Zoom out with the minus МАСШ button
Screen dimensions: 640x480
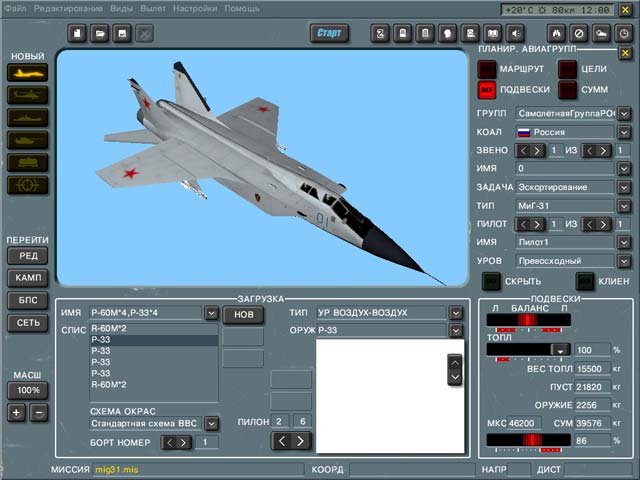click(39, 412)
